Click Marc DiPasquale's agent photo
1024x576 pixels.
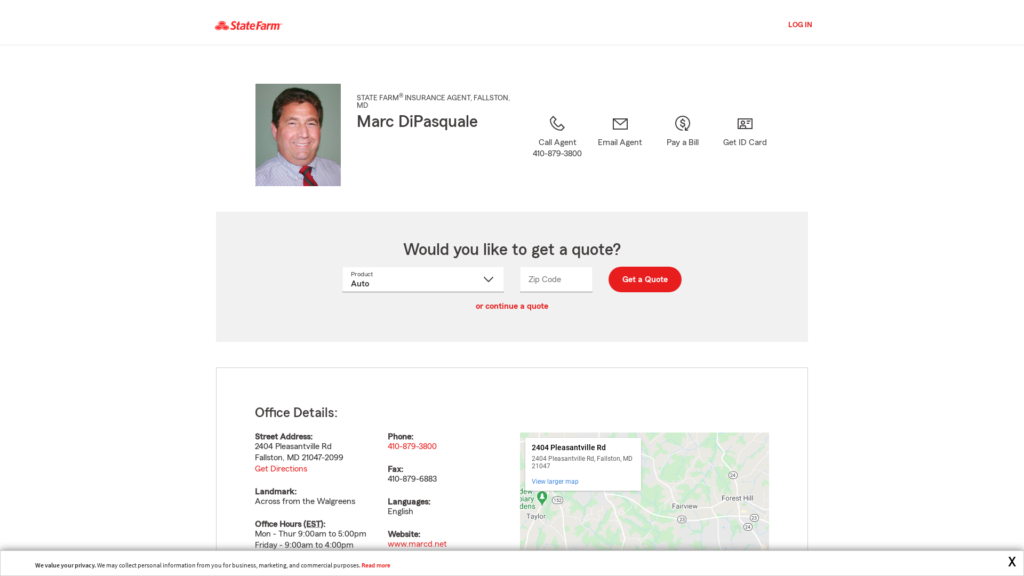pyautogui.click(x=298, y=135)
